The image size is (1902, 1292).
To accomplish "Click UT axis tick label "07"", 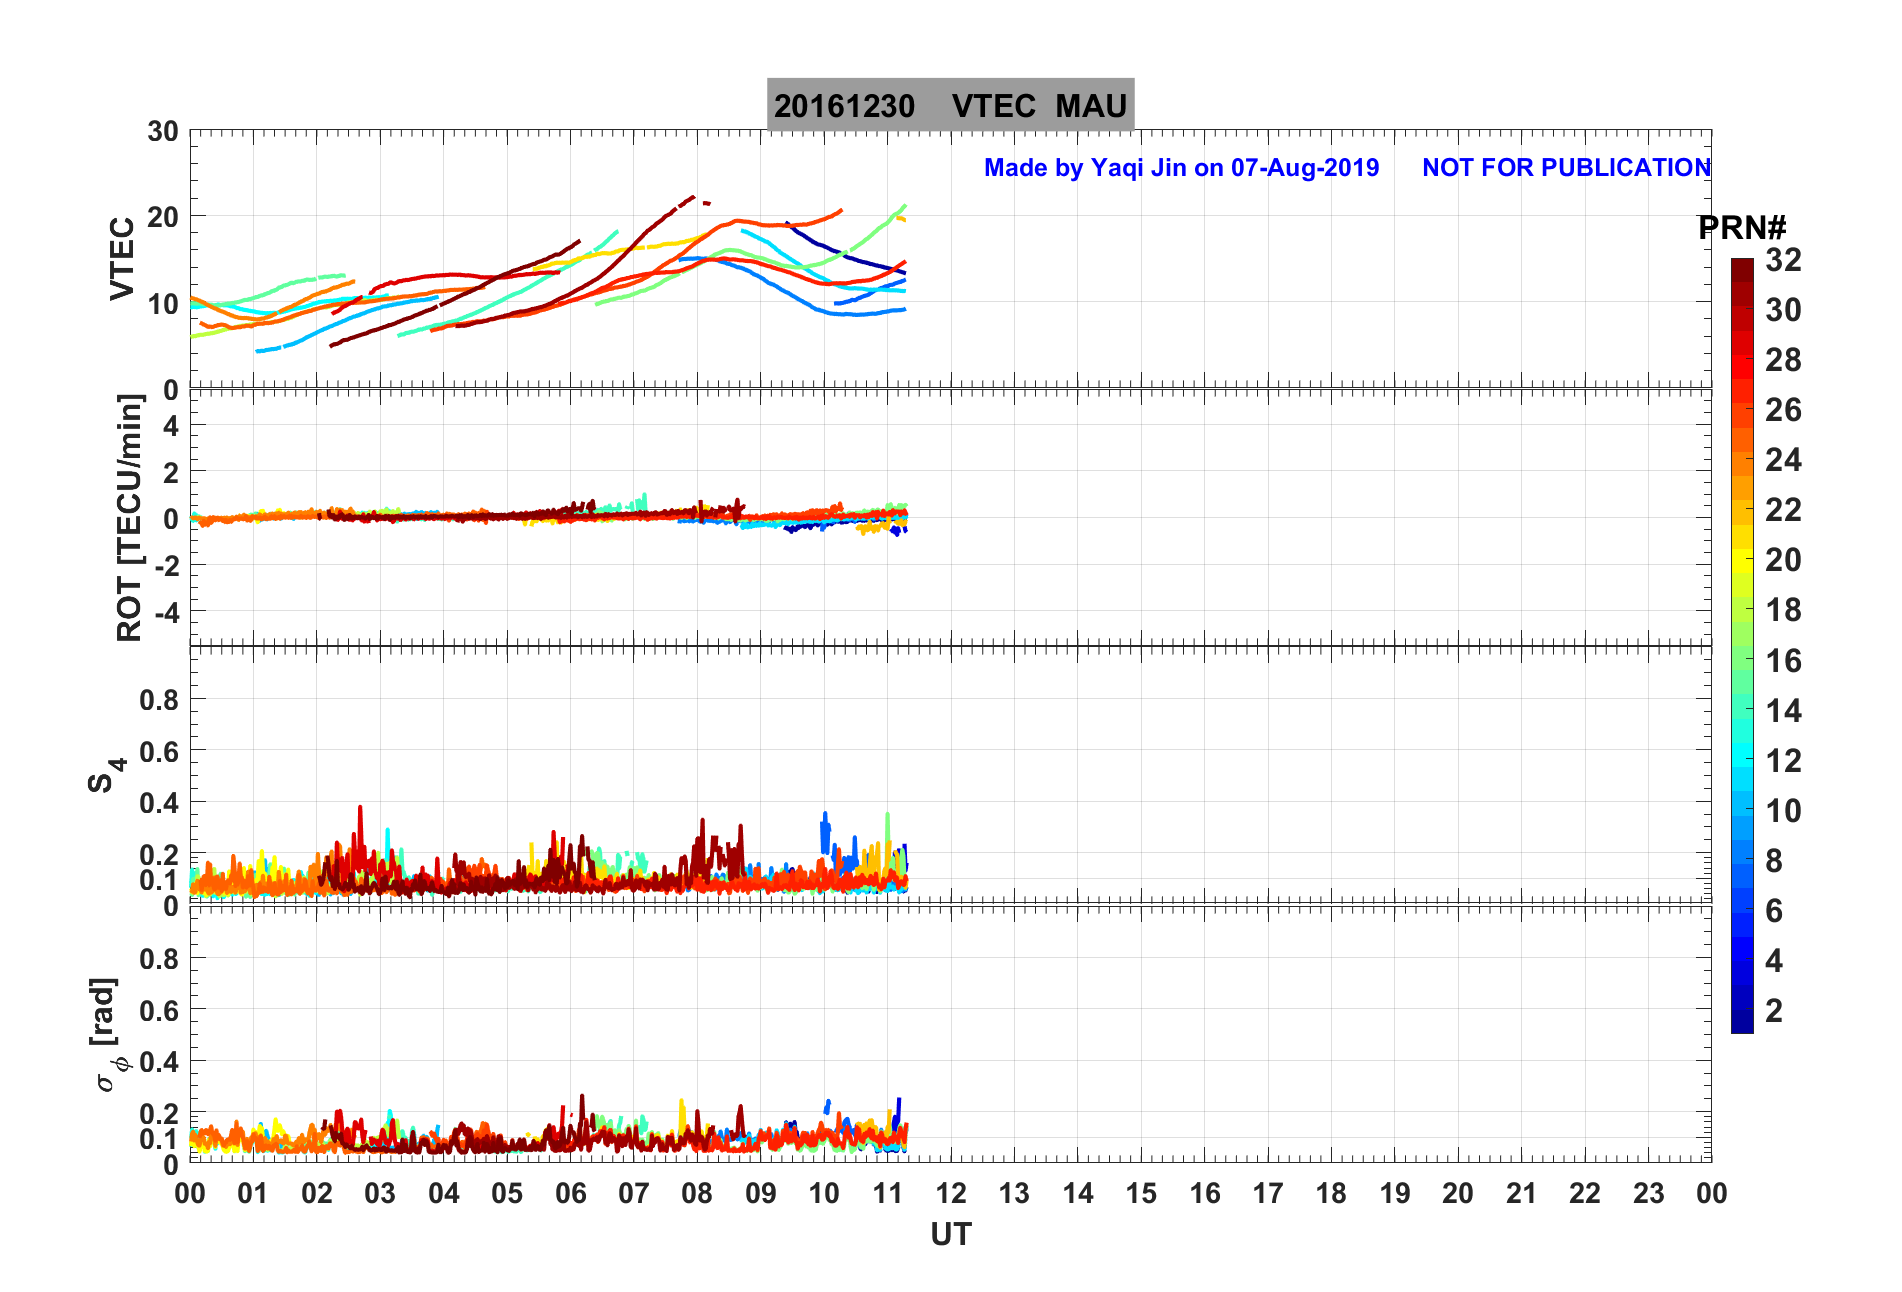I will 634,1193.
